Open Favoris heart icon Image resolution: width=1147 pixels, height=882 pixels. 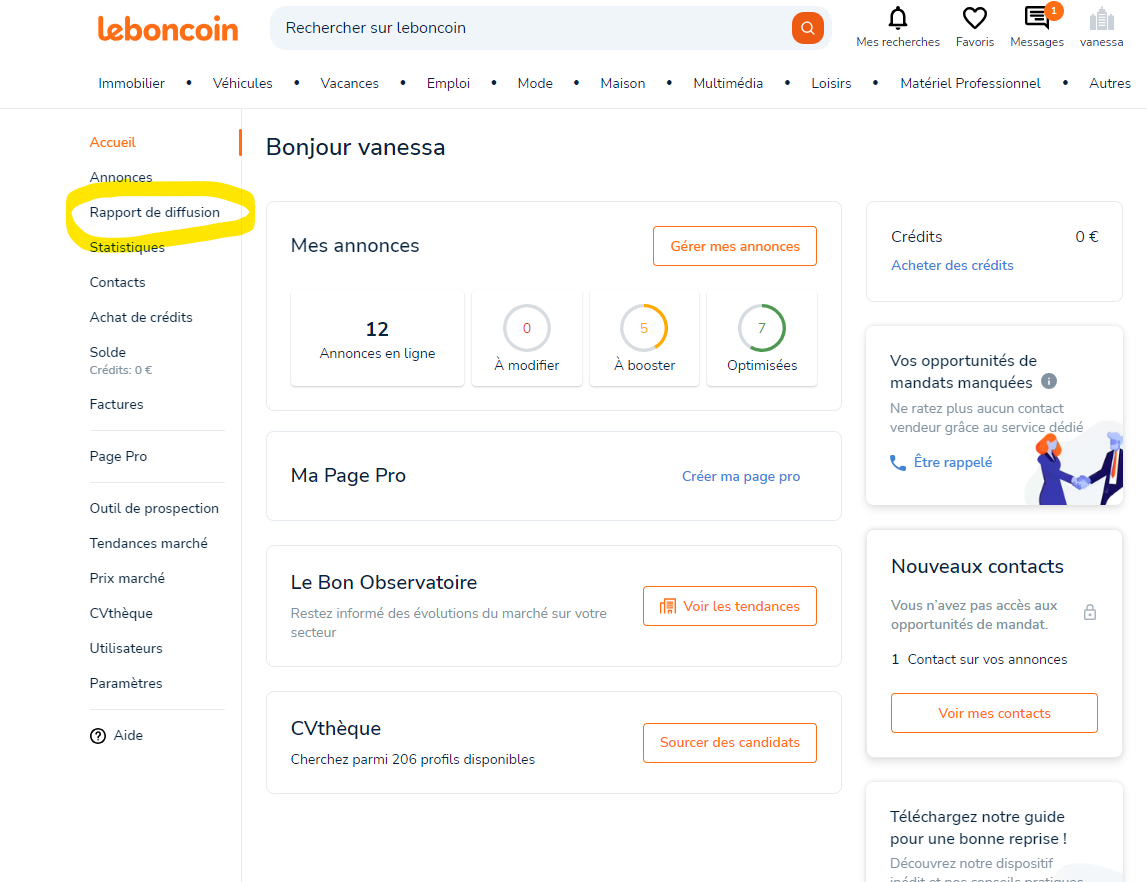coord(974,18)
